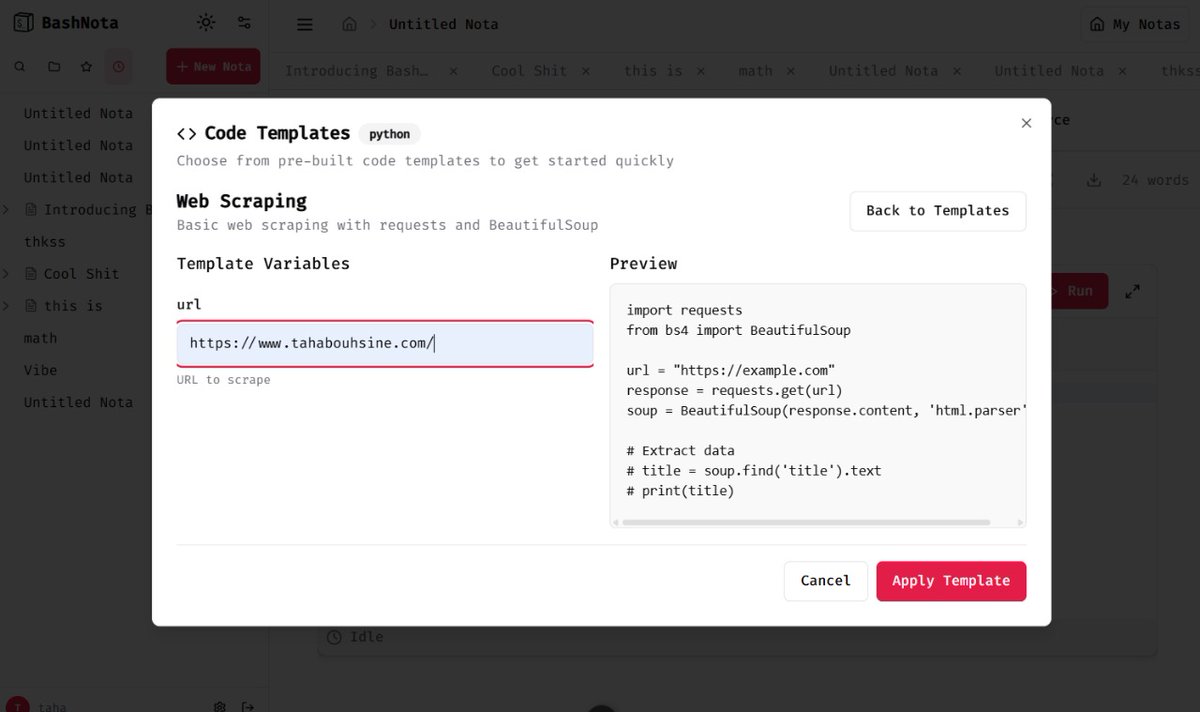Screen dimensions: 1200x712
Task: Open My Notas button
Action: click(x=1135, y=24)
